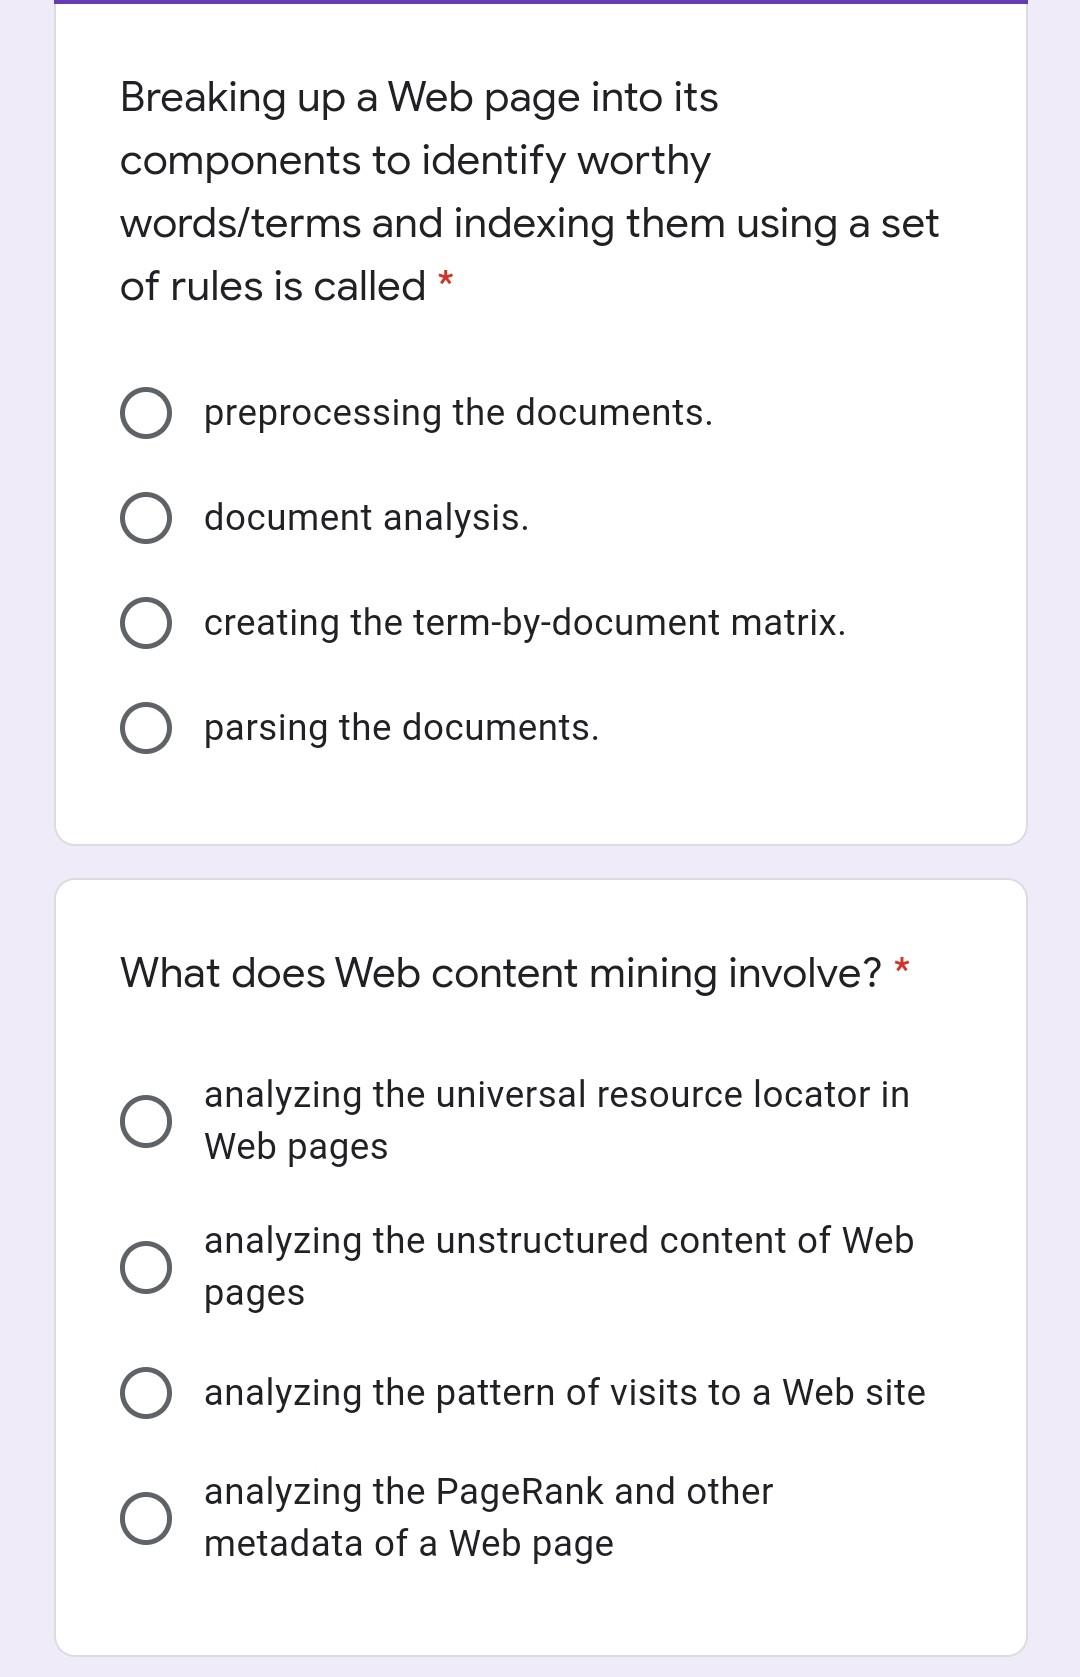This screenshot has height=1677, width=1080.
Task: Click the label "Web pages" under the first option
Action: point(294,1146)
